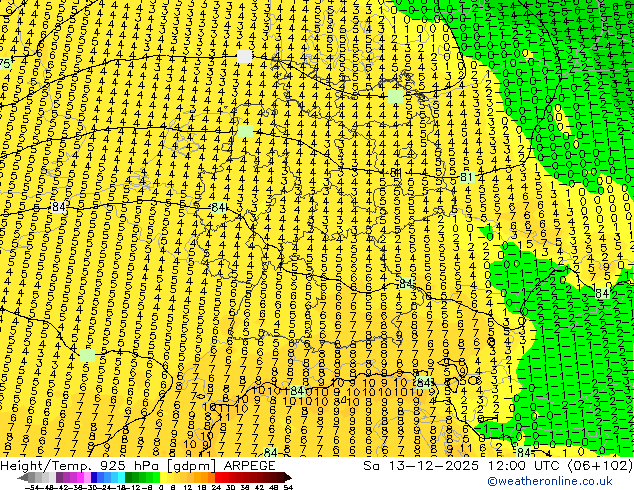Click the '24' value on temperature scale
The height and width of the screenshot is (490, 634).
tap(216, 487)
